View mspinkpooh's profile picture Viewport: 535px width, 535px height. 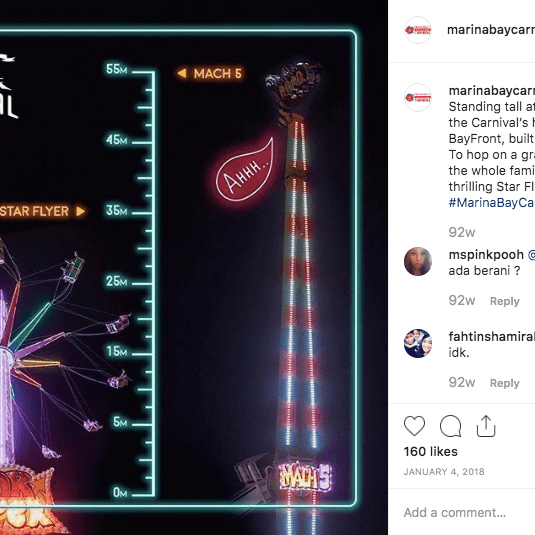(x=418, y=261)
